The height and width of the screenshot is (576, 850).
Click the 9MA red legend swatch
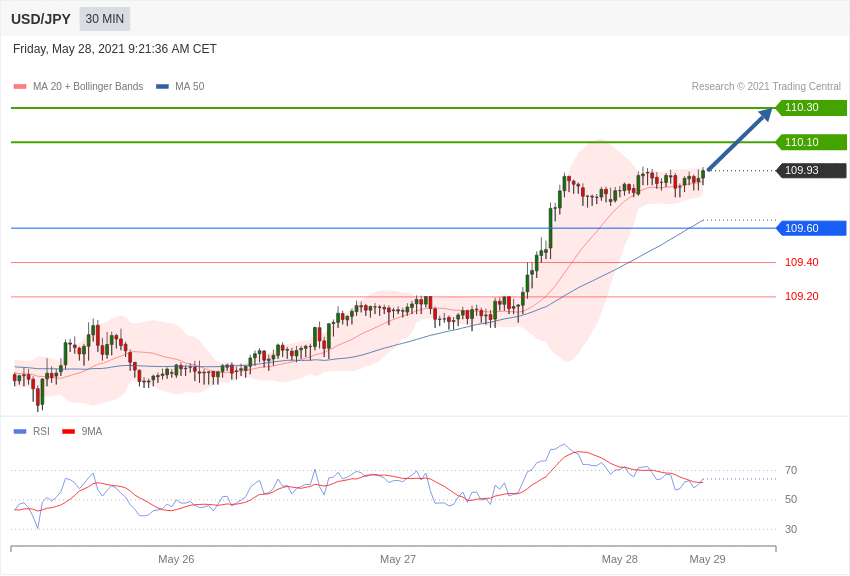(68, 431)
